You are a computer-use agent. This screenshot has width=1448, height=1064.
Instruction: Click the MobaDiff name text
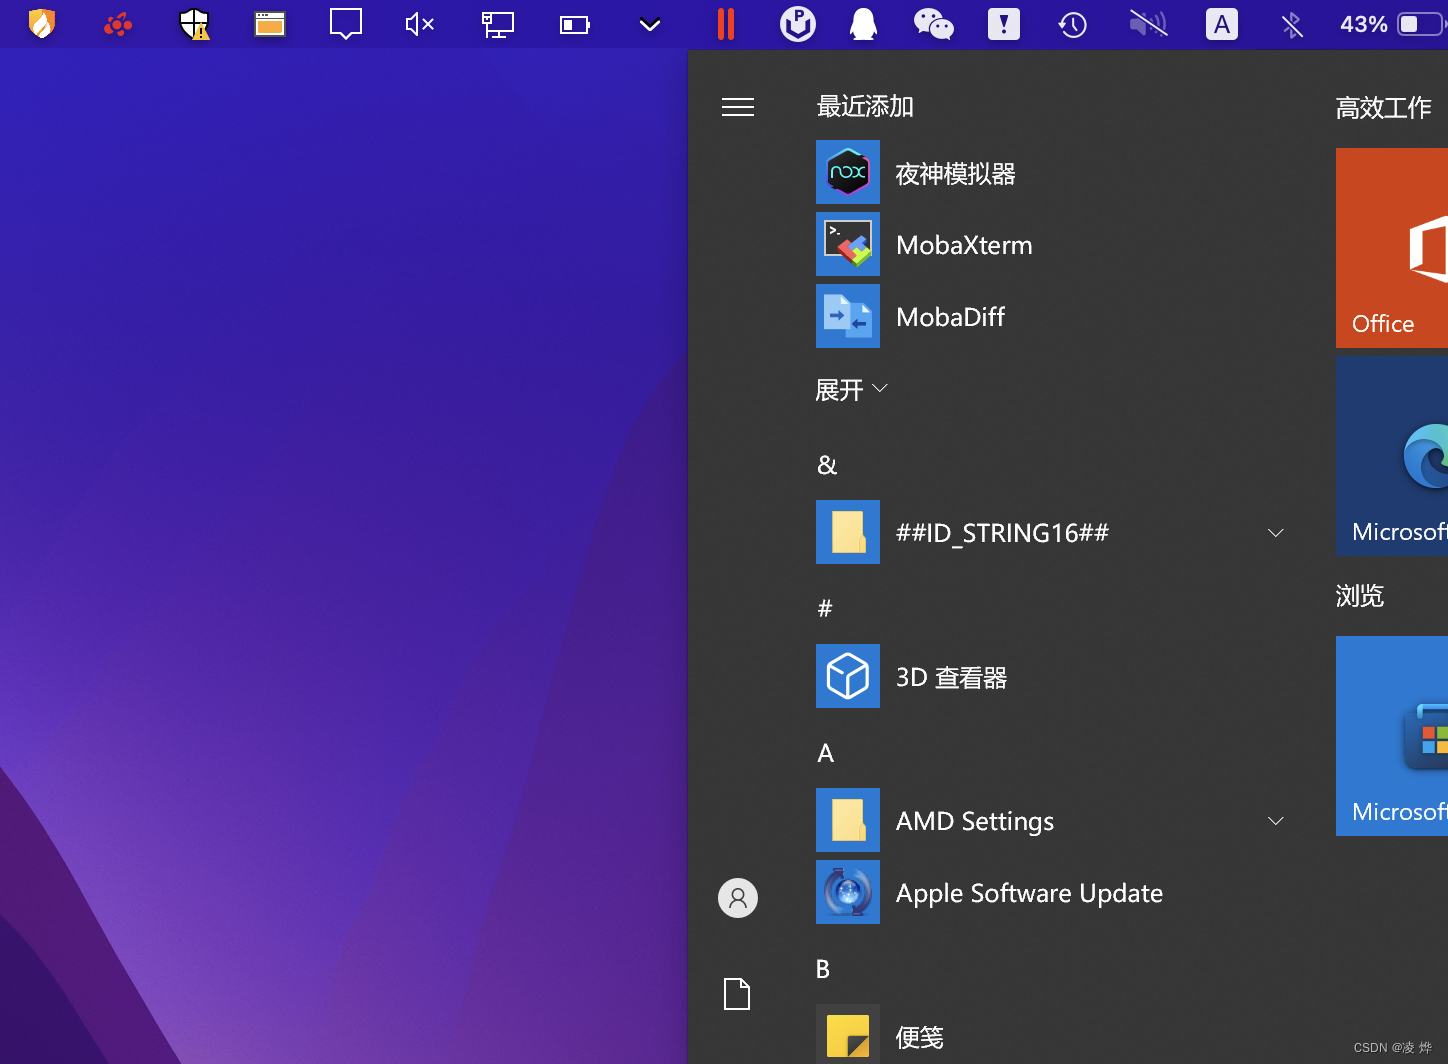[950, 317]
